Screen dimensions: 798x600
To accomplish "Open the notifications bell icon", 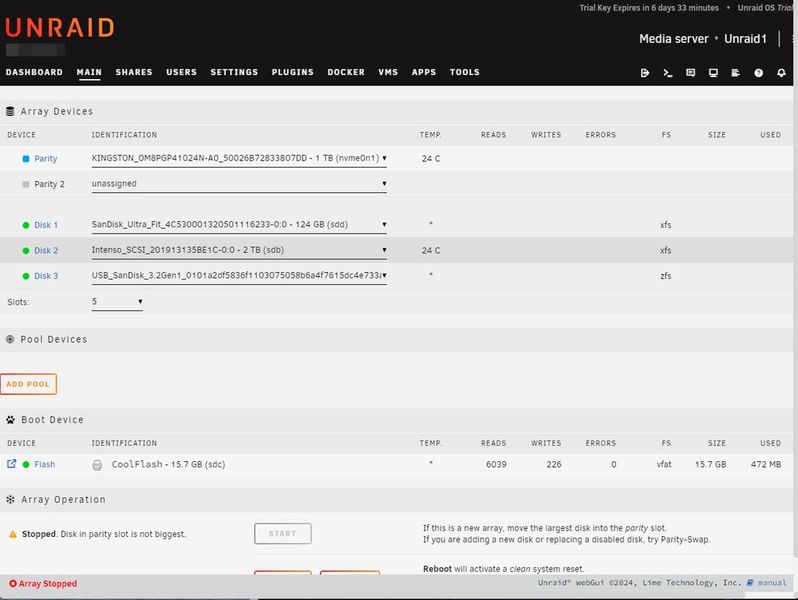I will tap(781, 73).
